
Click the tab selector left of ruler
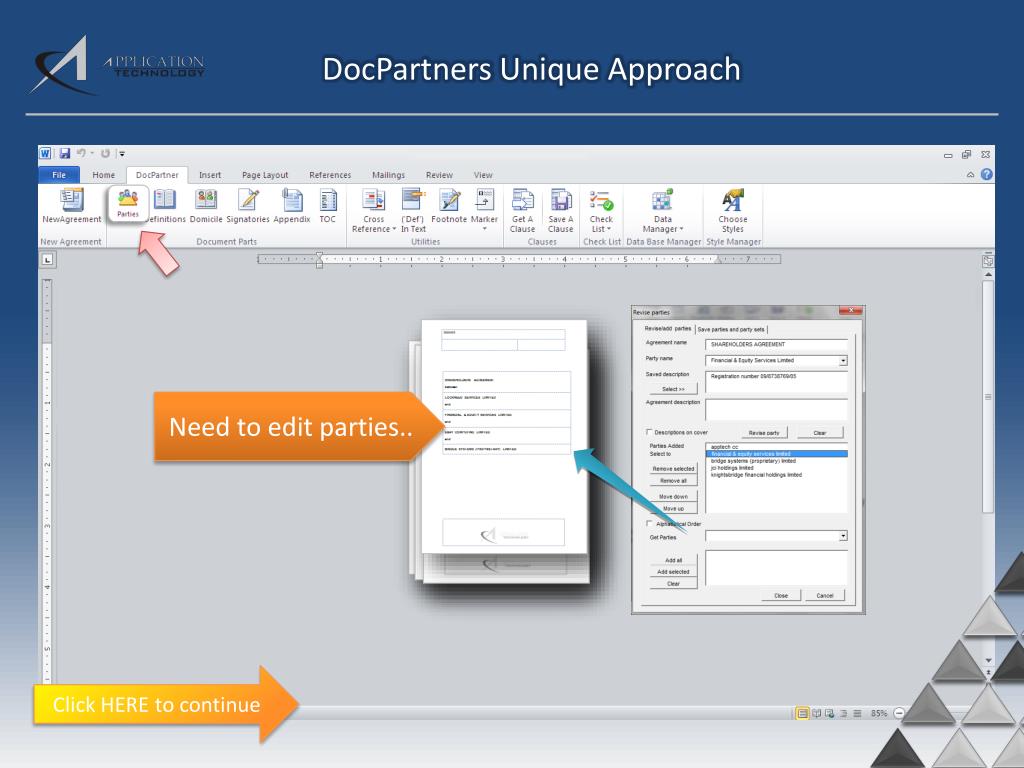click(48, 260)
